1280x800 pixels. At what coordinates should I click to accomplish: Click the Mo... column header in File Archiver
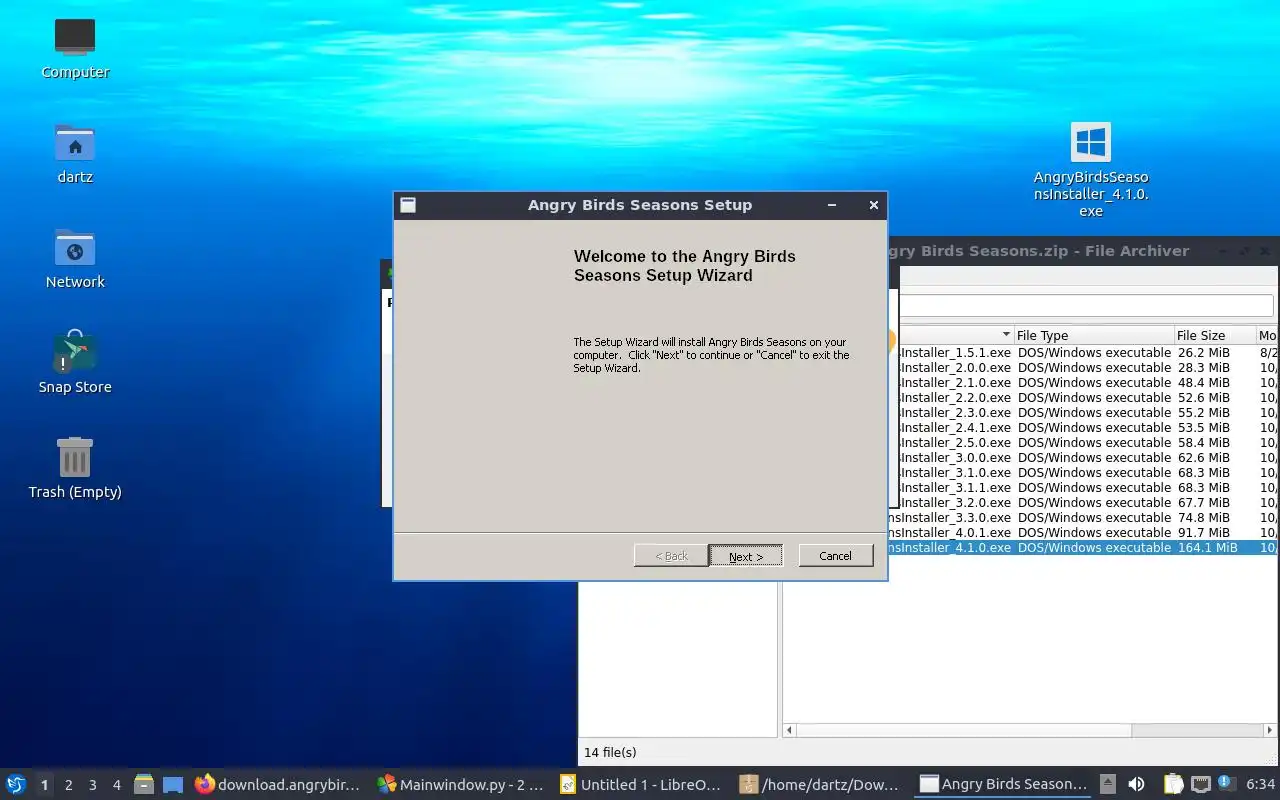1268,335
